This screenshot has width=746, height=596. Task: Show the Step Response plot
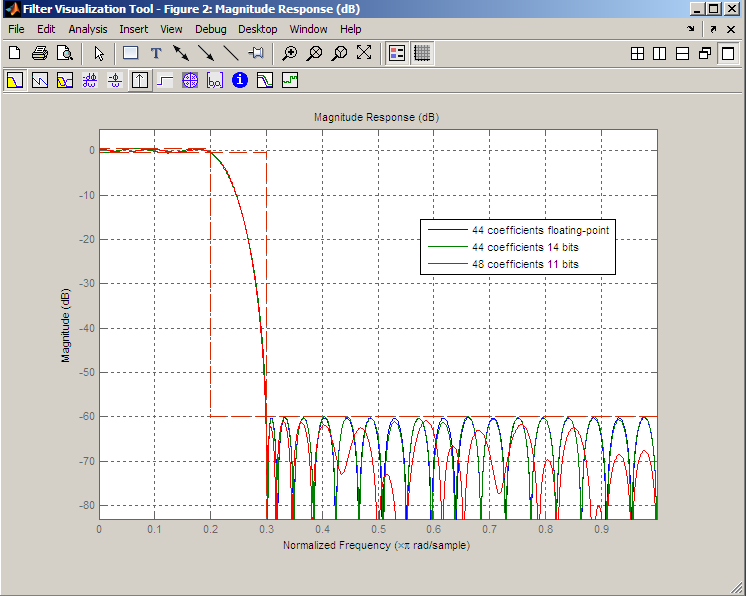pos(165,80)
